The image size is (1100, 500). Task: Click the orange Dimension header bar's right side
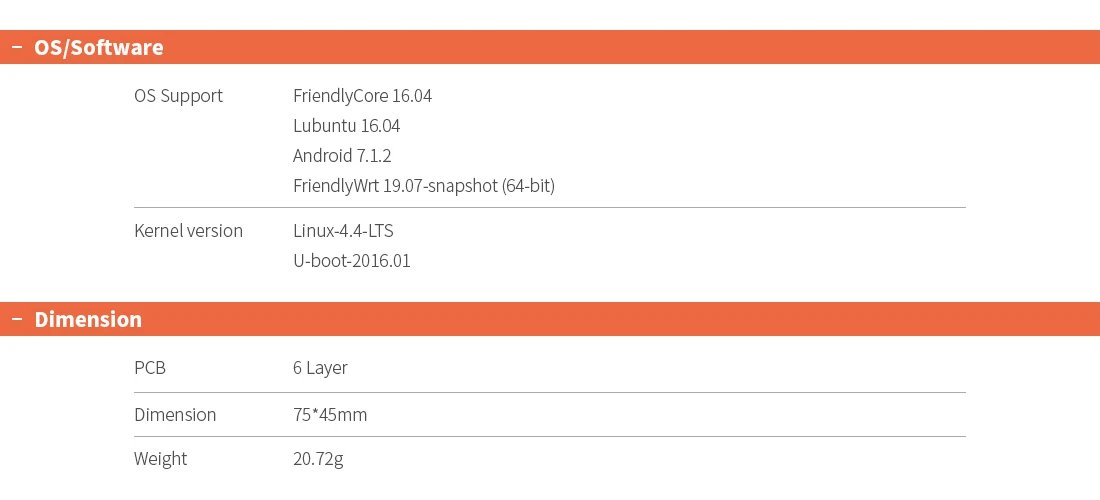click(x=900, y=320)
